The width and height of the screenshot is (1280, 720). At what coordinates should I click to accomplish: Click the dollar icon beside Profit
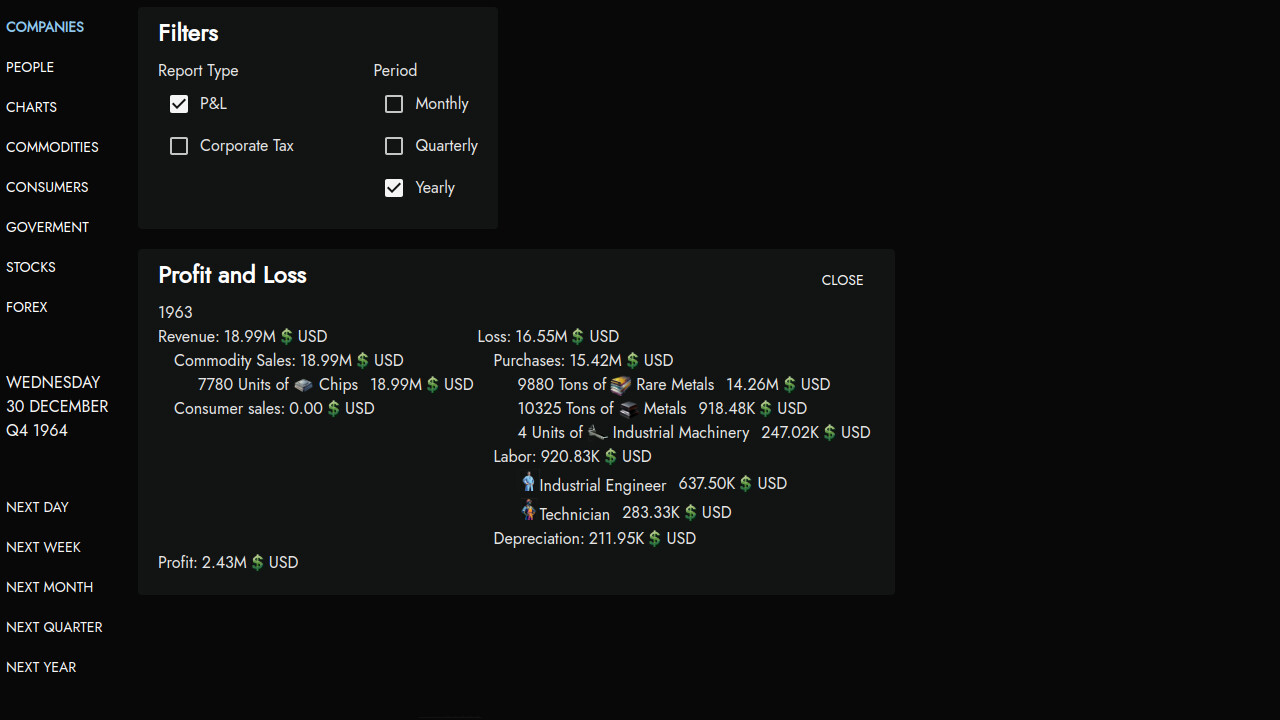pyautogui.click(x=257, y=562)
